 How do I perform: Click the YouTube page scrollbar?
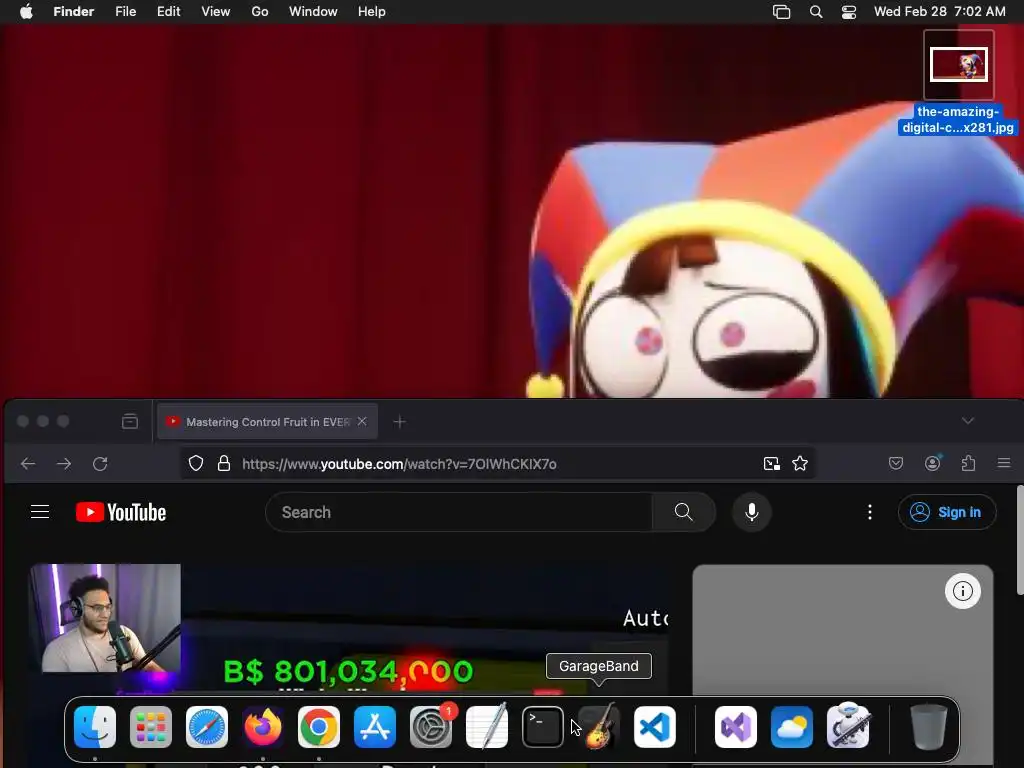point(1020,540)
